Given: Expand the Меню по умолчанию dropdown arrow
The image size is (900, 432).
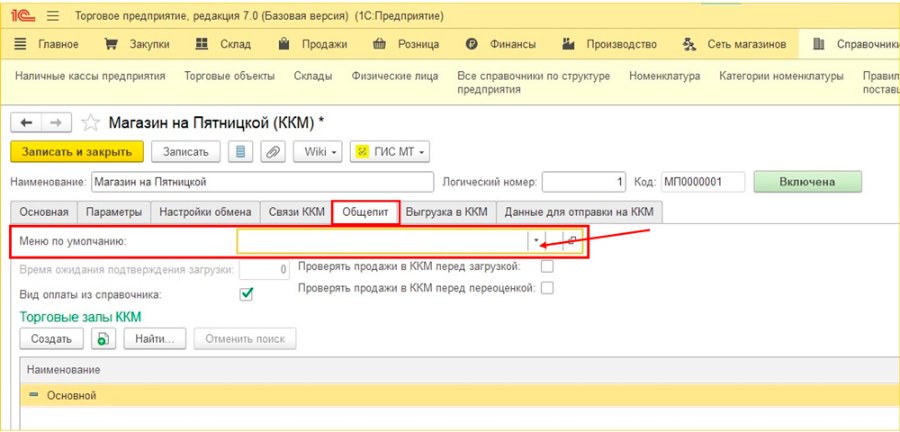Looking at the screenshot, I should click(537, 242).
